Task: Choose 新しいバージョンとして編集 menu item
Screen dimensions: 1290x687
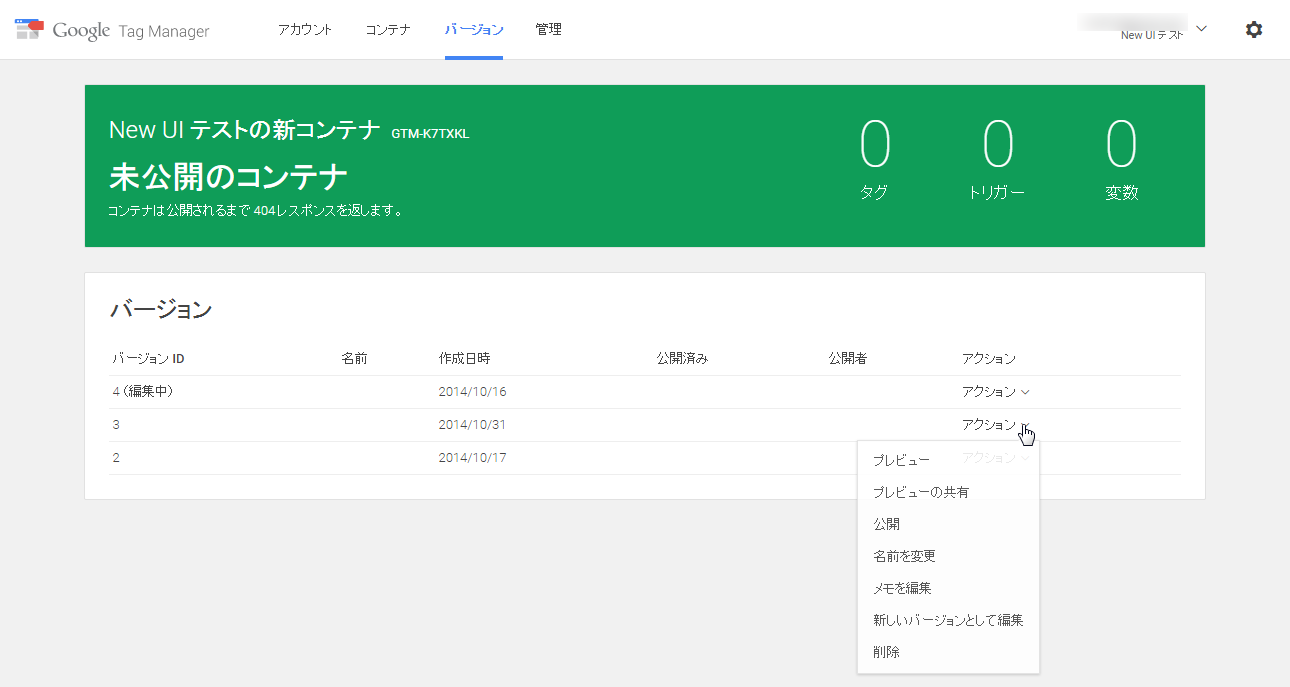Action: pos(948,620)
